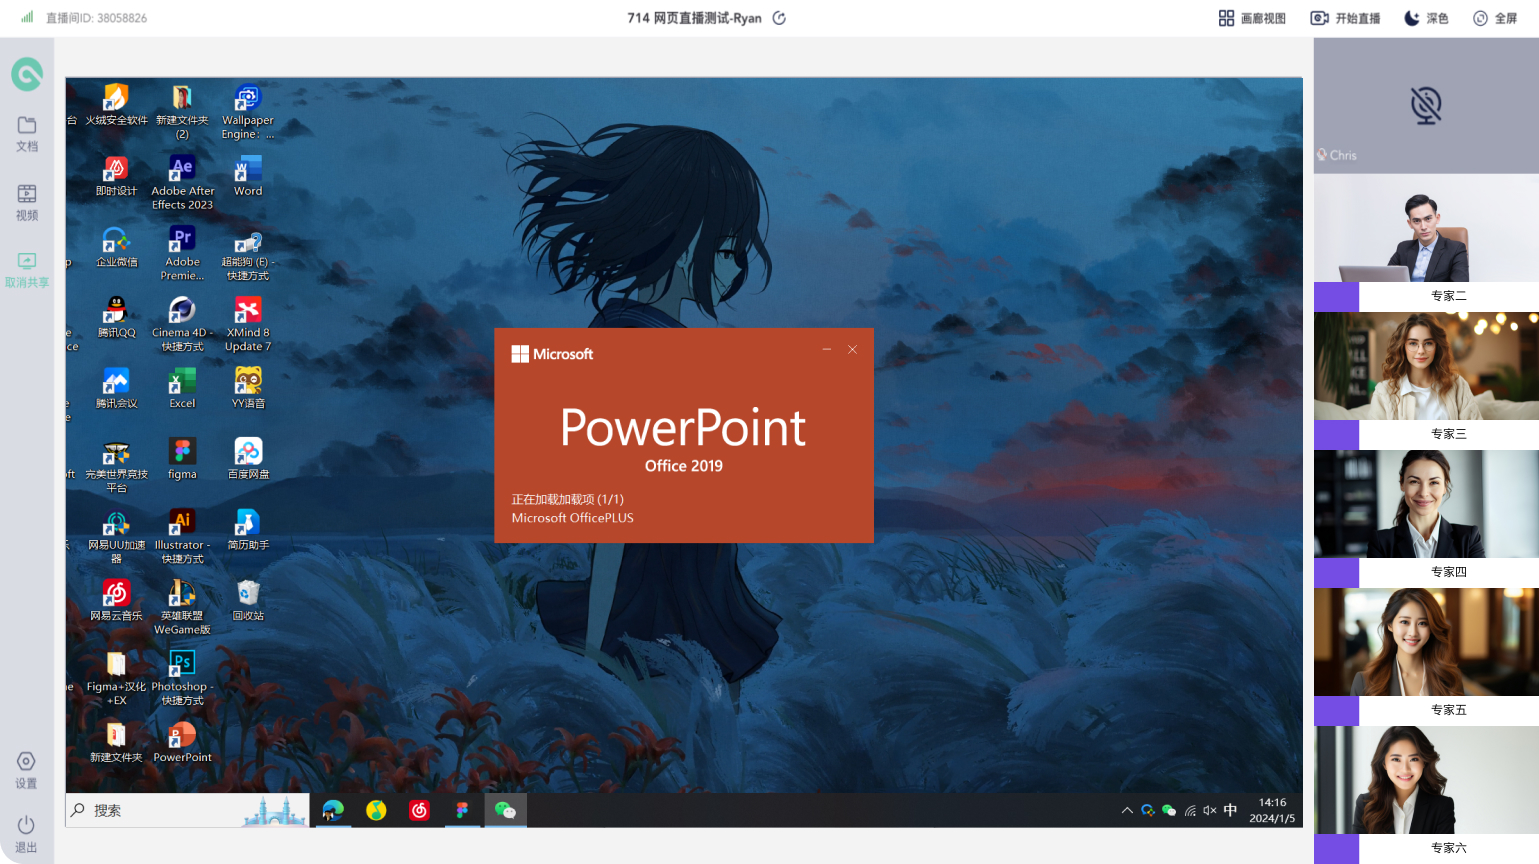Viewport: 1539px width, 864px height.
Task: Click the 即时设计 desktop icon
Action: [x=116, y=176]
